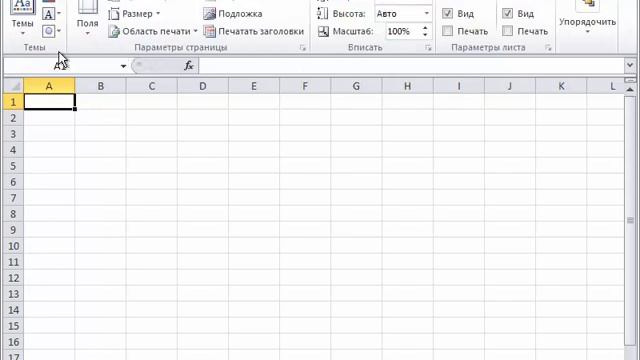The height and width of the screenshot is (360, 640).
Task: Select column F header
Action: tap(305, 86)
